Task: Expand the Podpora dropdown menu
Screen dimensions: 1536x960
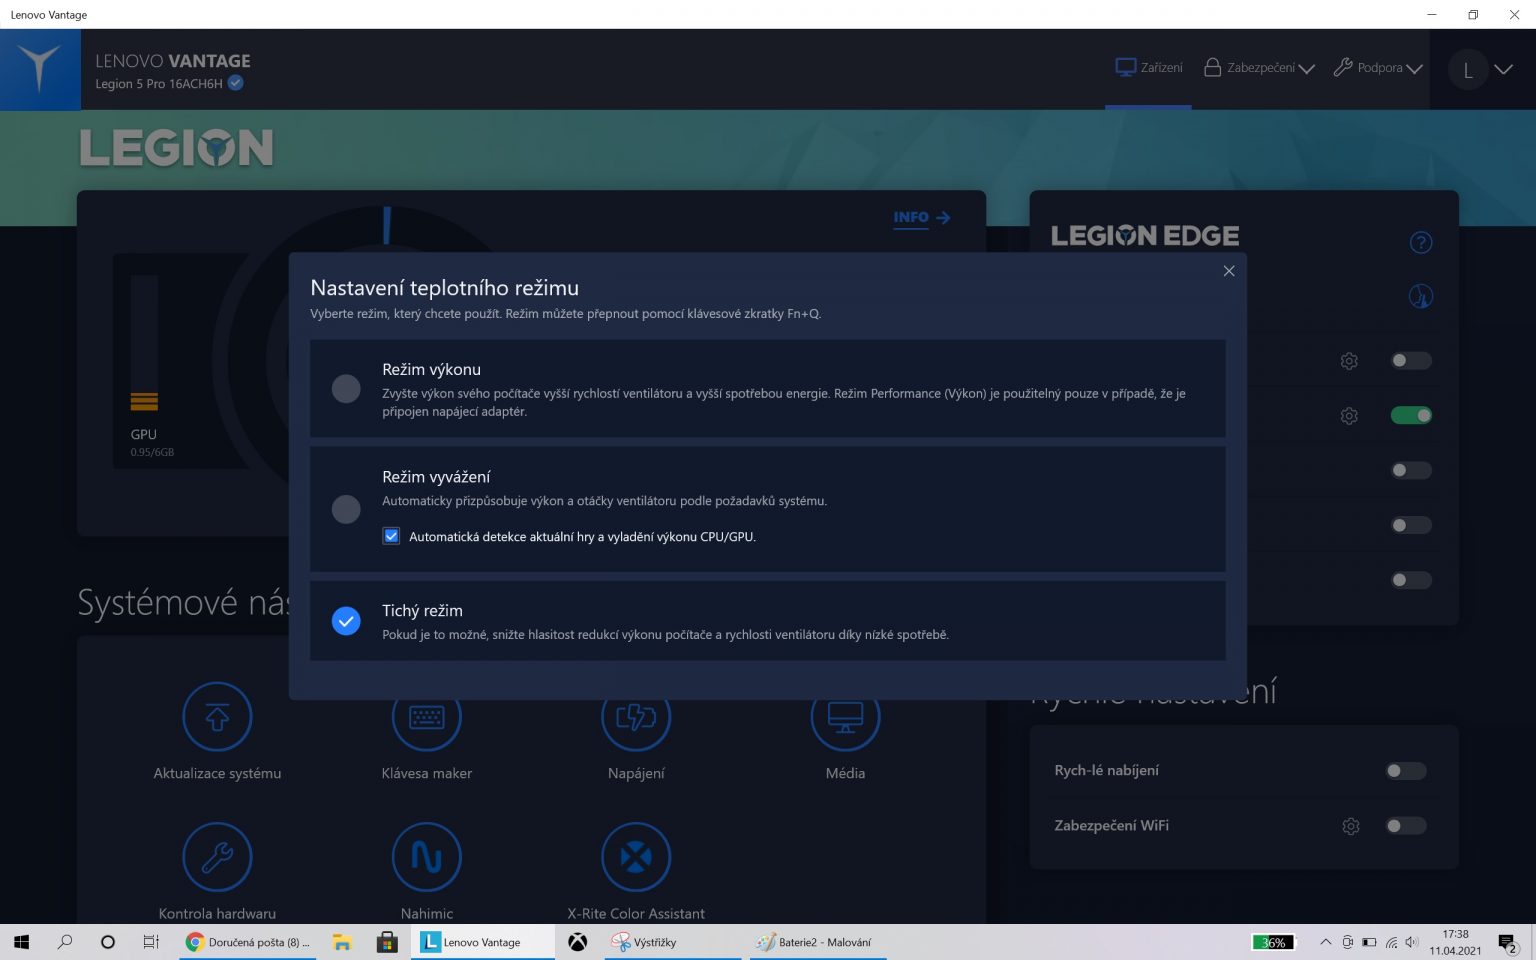Action: coord(1378,68)
